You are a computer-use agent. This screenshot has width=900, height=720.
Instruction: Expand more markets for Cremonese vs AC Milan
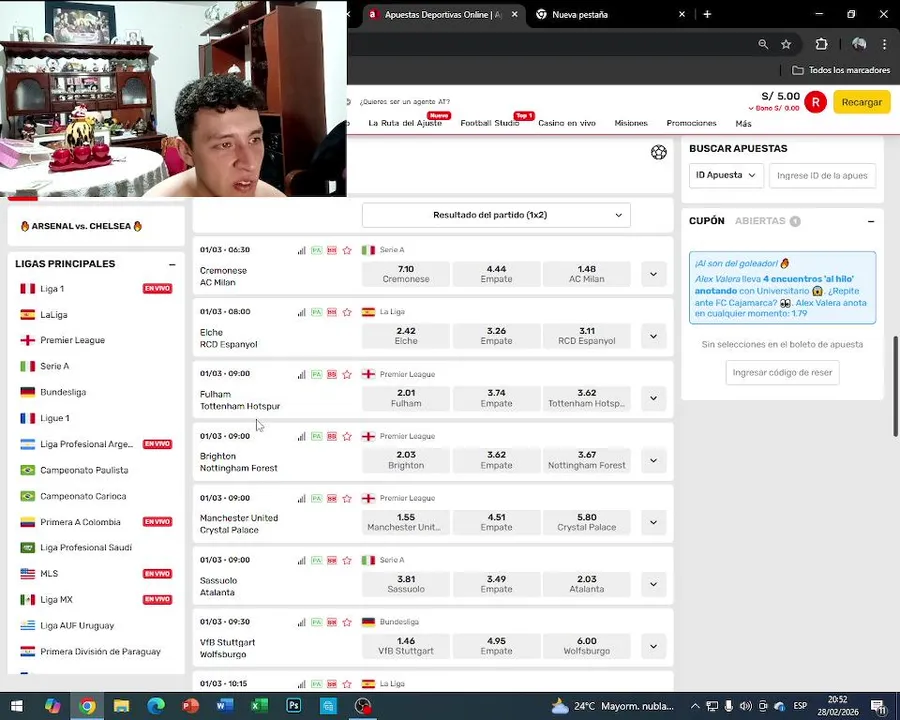(653, 274)
